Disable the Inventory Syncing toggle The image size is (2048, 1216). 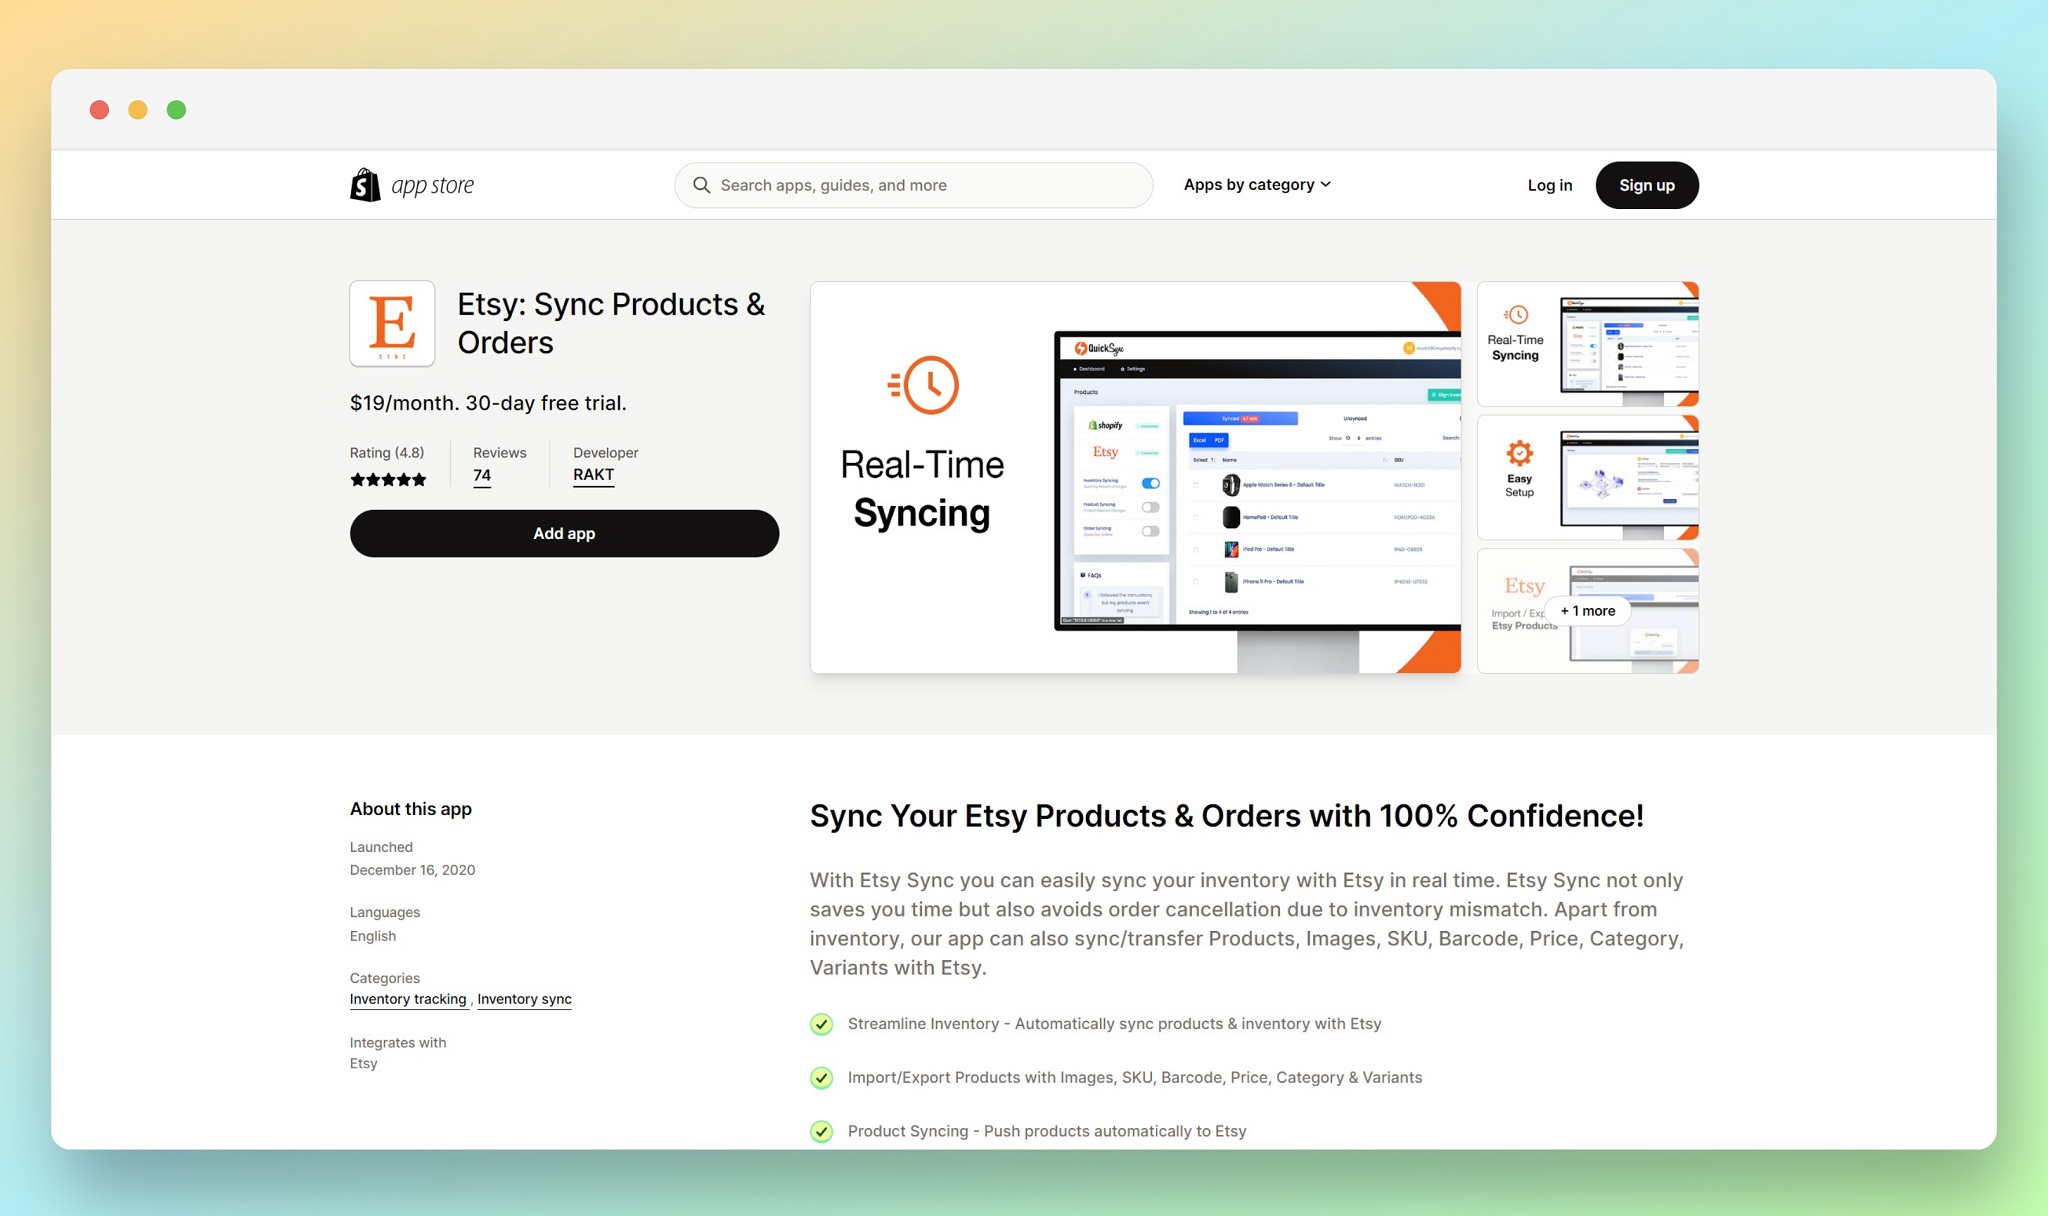[x=1151, y=483]
